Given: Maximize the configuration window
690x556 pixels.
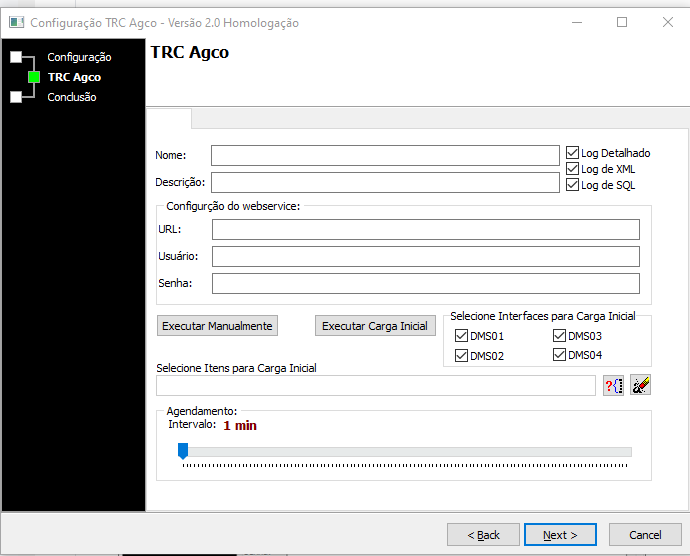Looking at the screenshot, I should point(622,22).
